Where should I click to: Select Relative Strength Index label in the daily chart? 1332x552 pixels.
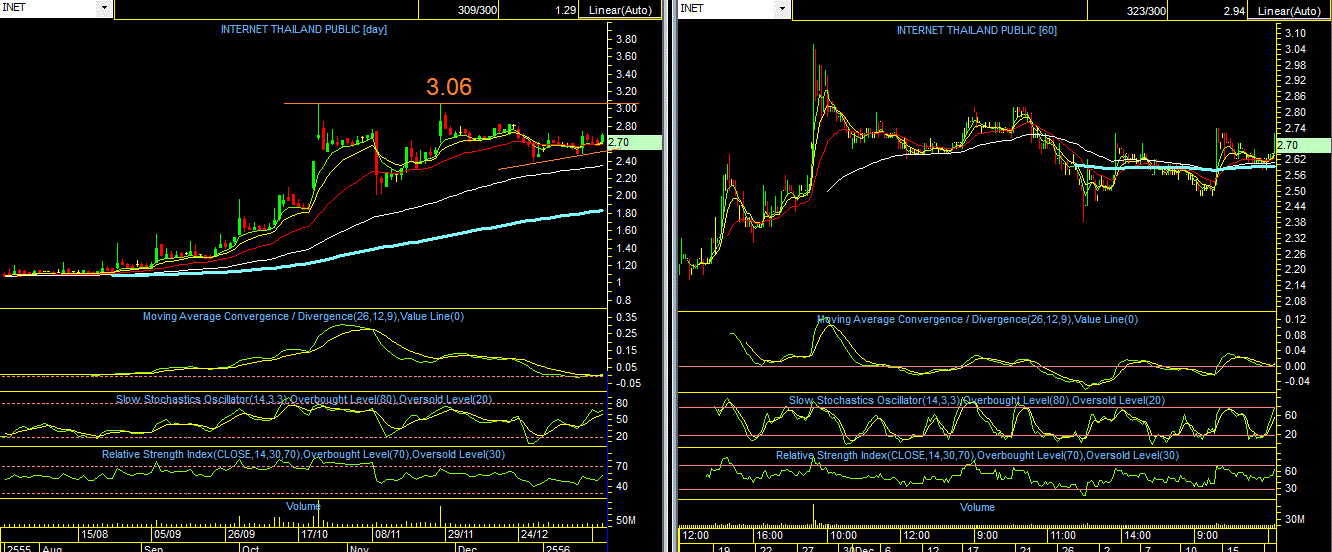click(x=303, y=454)
